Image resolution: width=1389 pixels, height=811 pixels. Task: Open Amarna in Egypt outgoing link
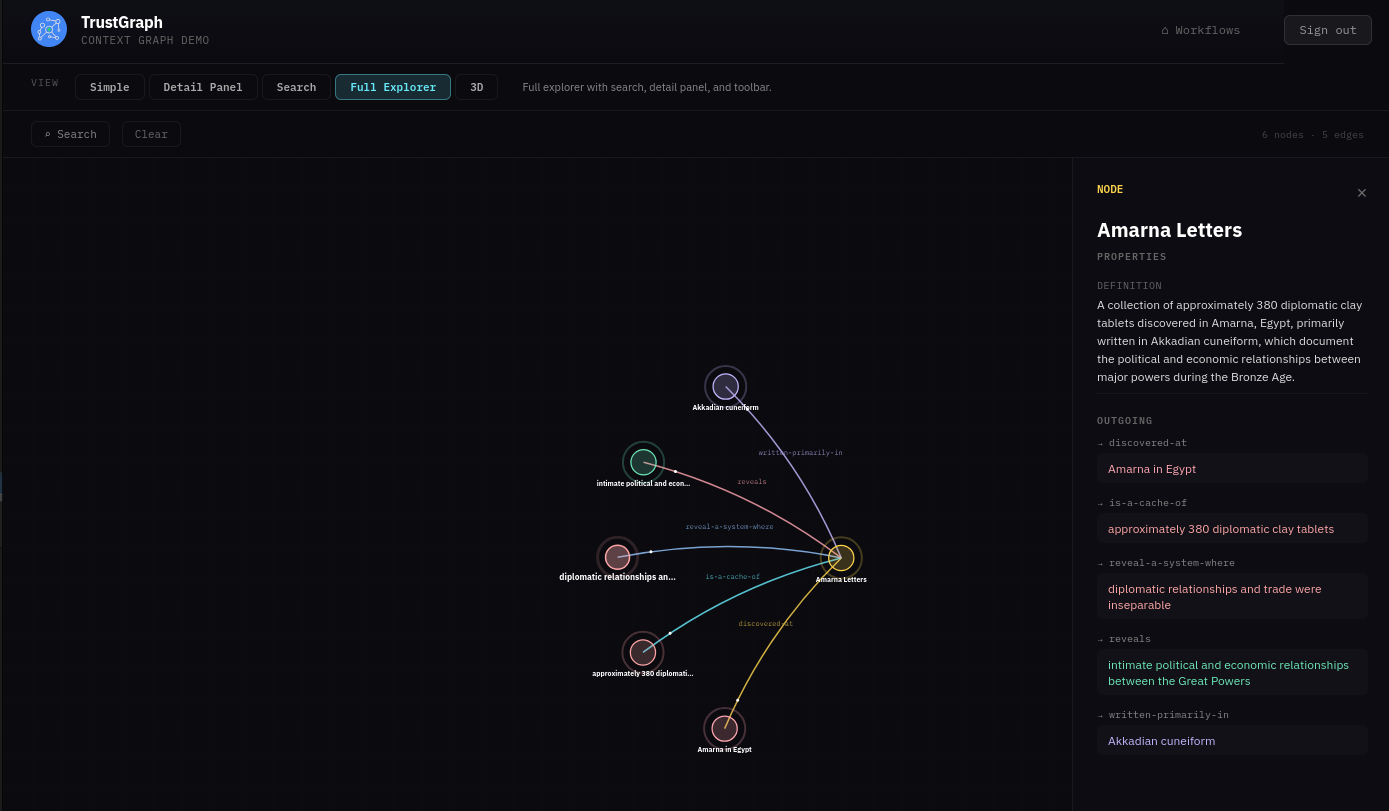click(1232, 468)
